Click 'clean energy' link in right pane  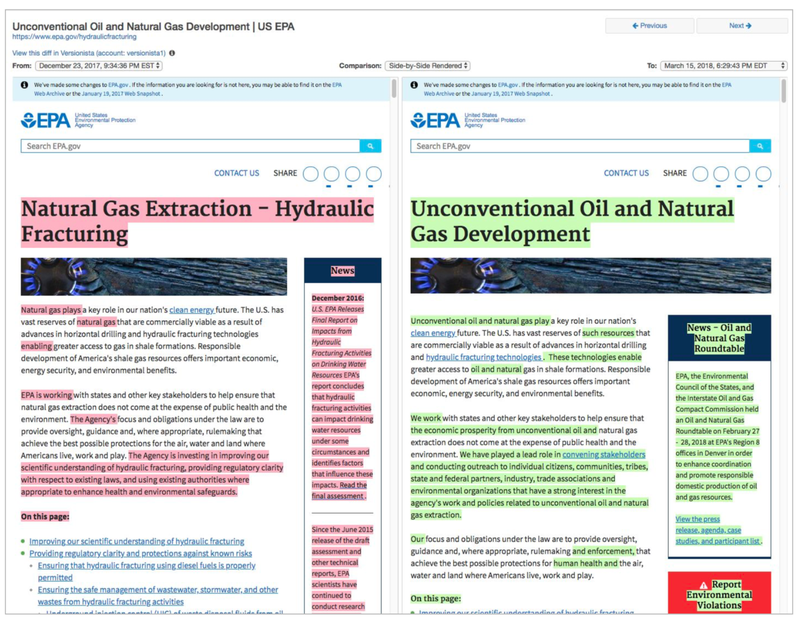pos(433,333)
